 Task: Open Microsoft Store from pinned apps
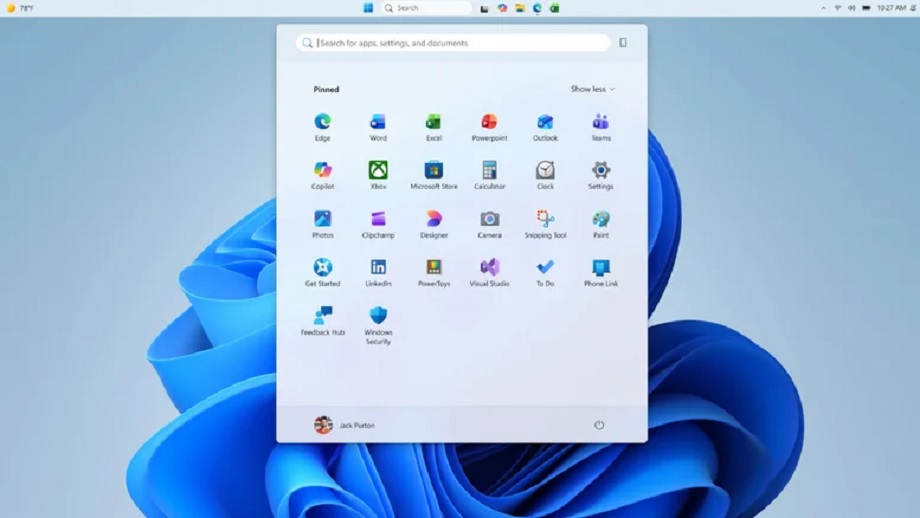[x=434, y=175]
